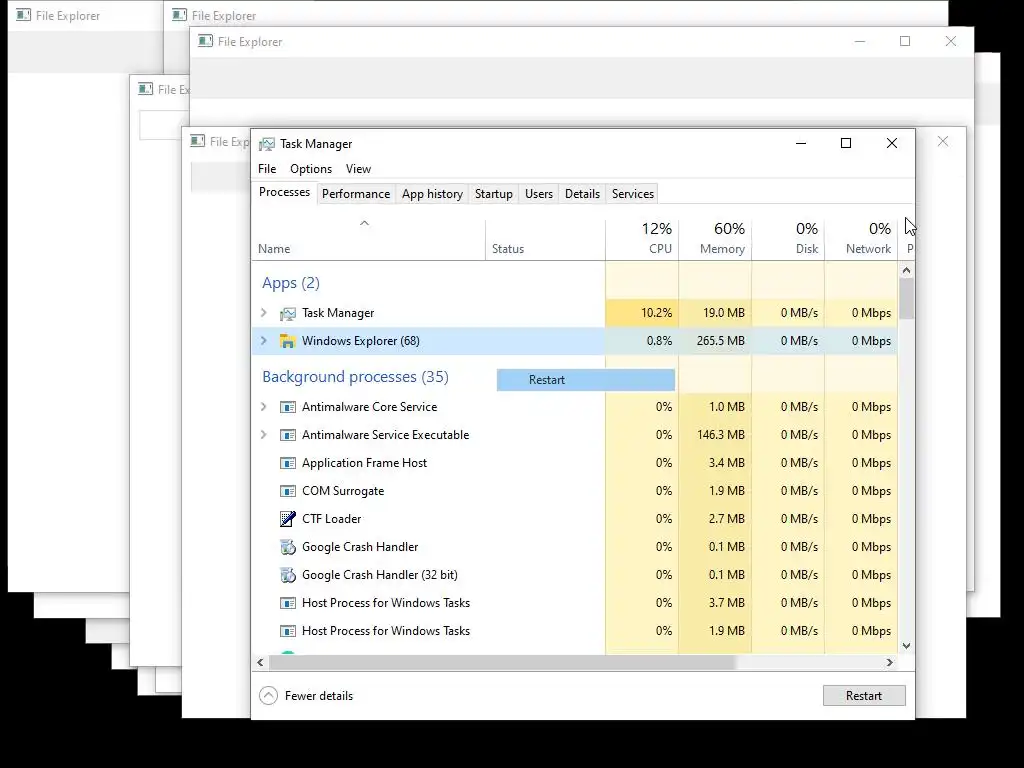
Task: Expand the Windows Explorer (68) process group
Action: tap(264, 340)
